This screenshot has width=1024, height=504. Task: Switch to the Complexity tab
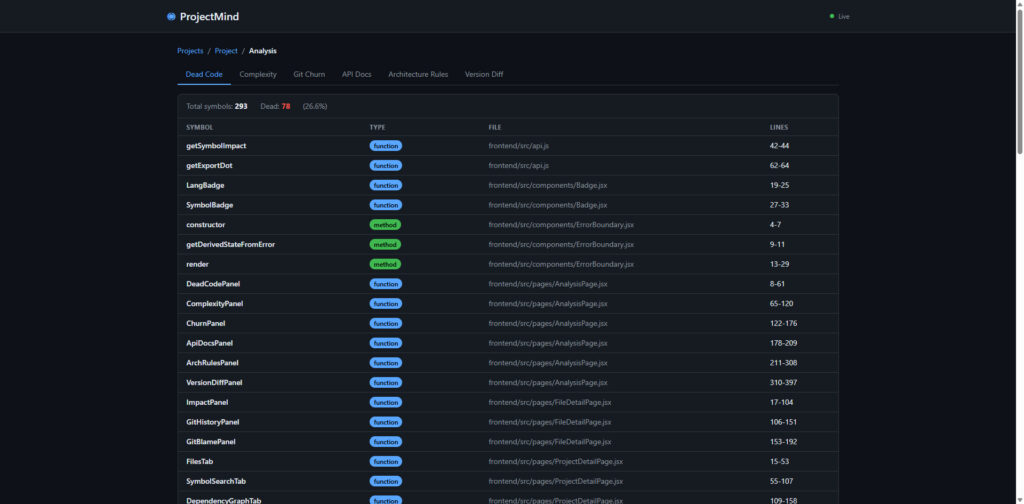point(258,74)
